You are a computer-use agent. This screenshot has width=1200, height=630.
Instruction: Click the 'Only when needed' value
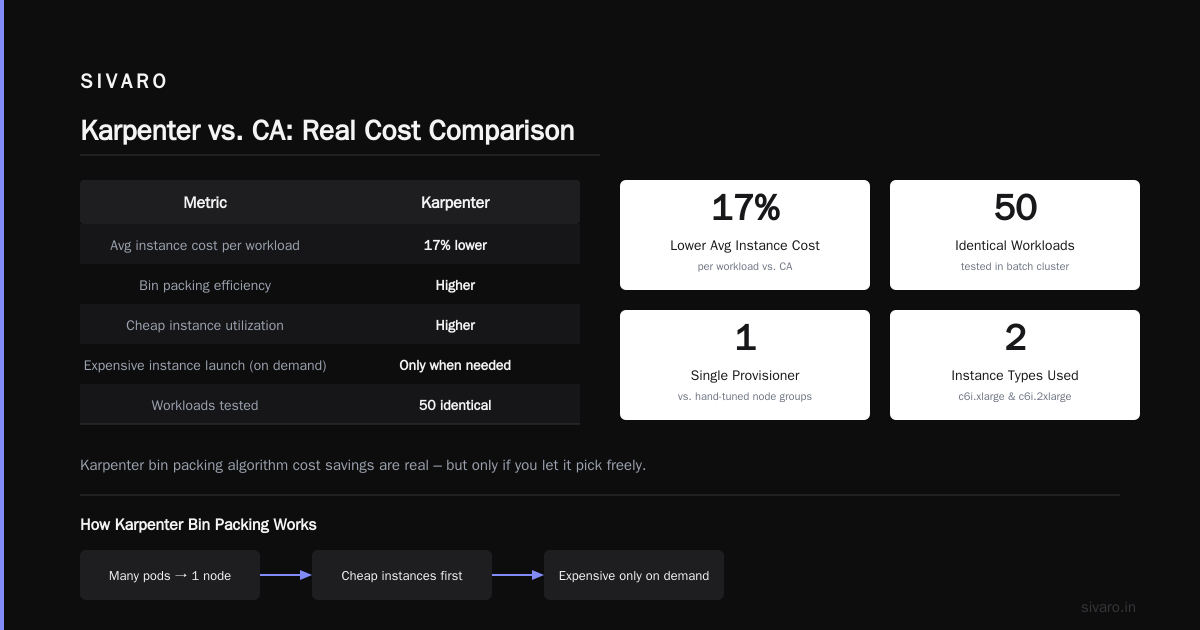[x=455, y=365]
